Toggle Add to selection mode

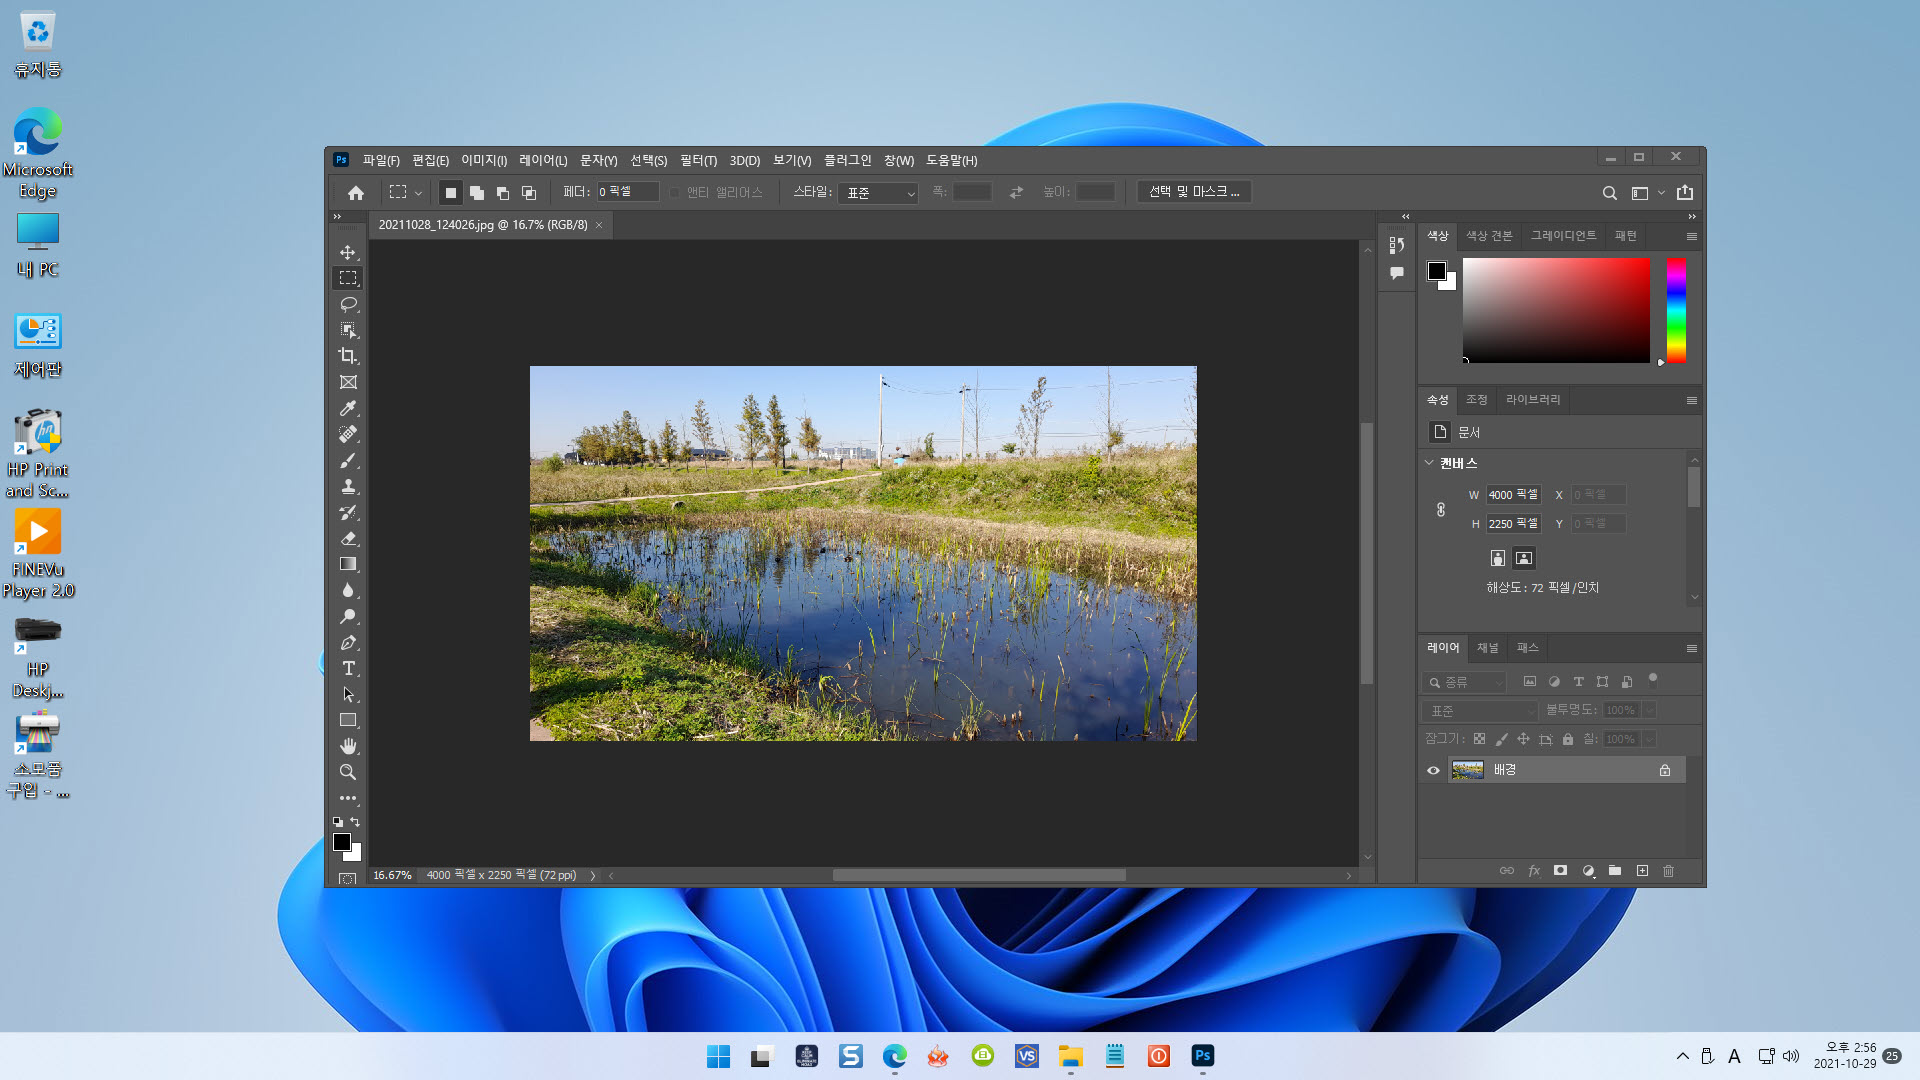[x=477, y=192]
